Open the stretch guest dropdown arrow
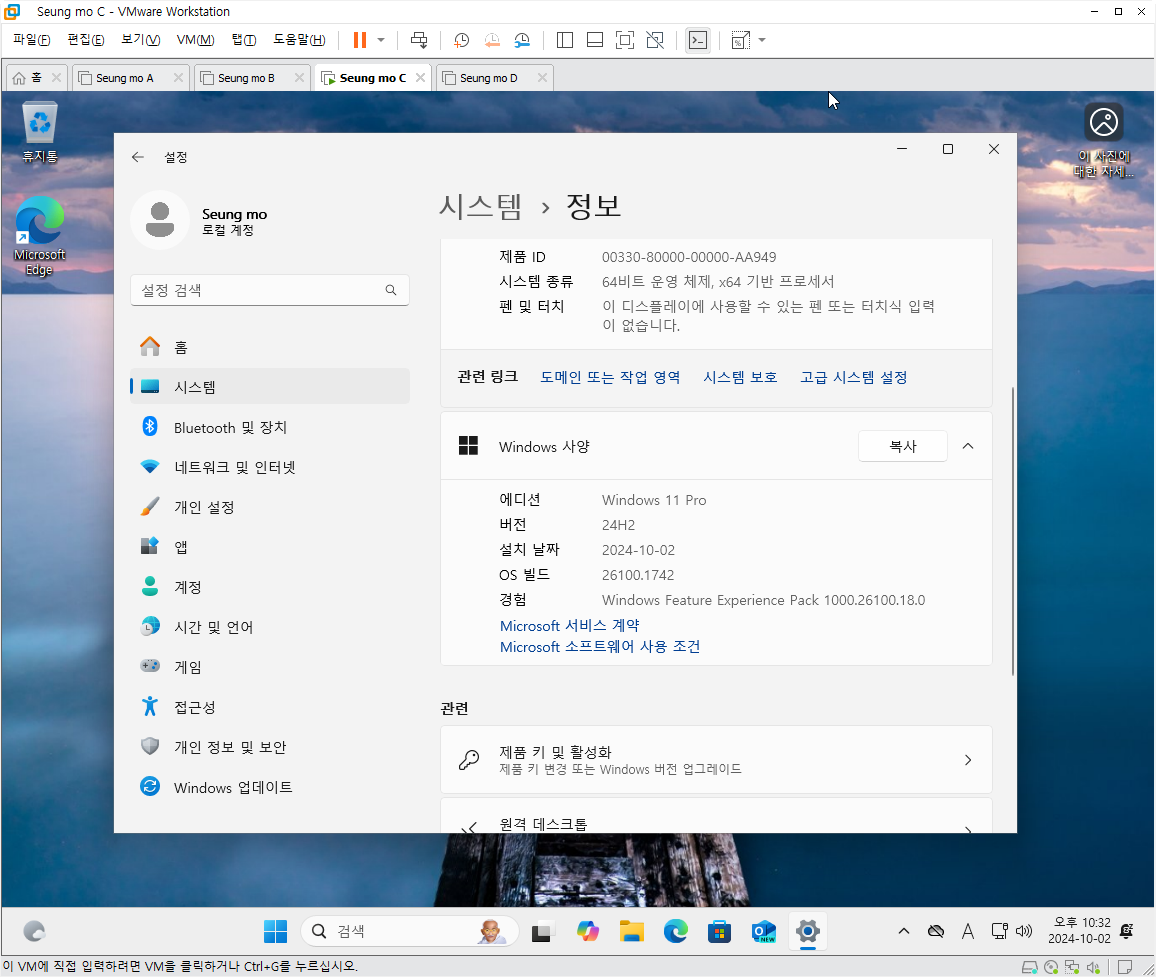The height and width of the screenshot is (977, 1156). click(x=762, y=40)
